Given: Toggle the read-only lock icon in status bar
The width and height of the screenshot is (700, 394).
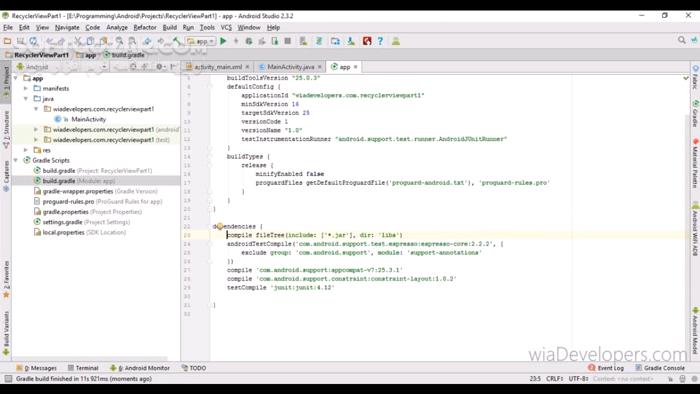Looking at the screenshot, I should point(670,379).
